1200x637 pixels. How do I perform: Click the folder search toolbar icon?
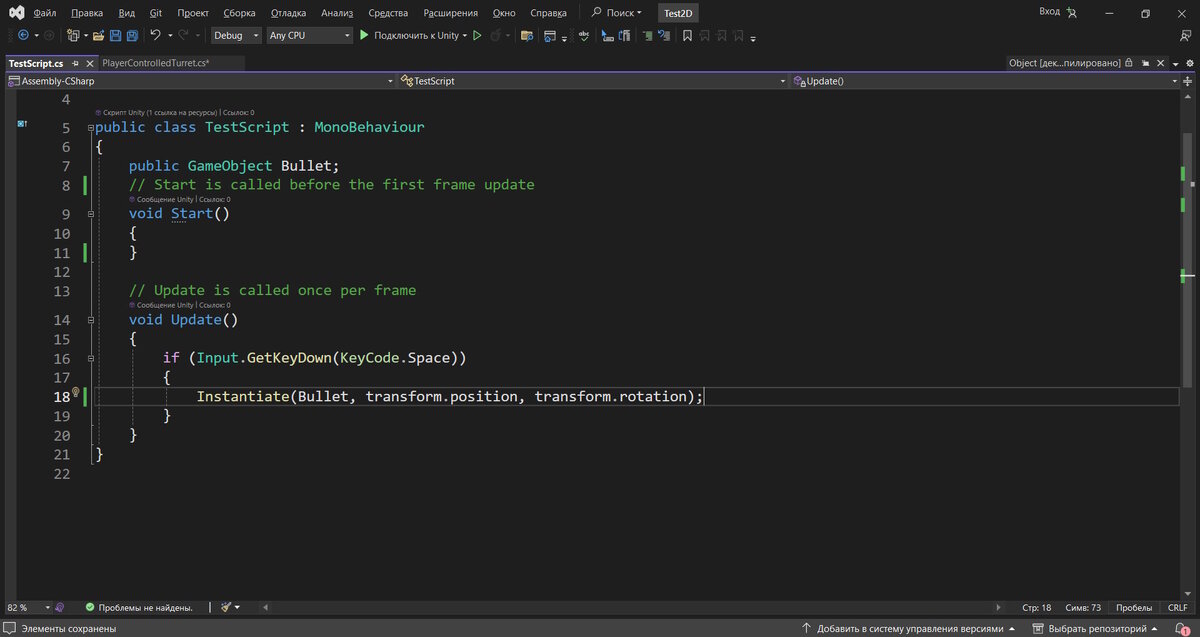point(527,35)
